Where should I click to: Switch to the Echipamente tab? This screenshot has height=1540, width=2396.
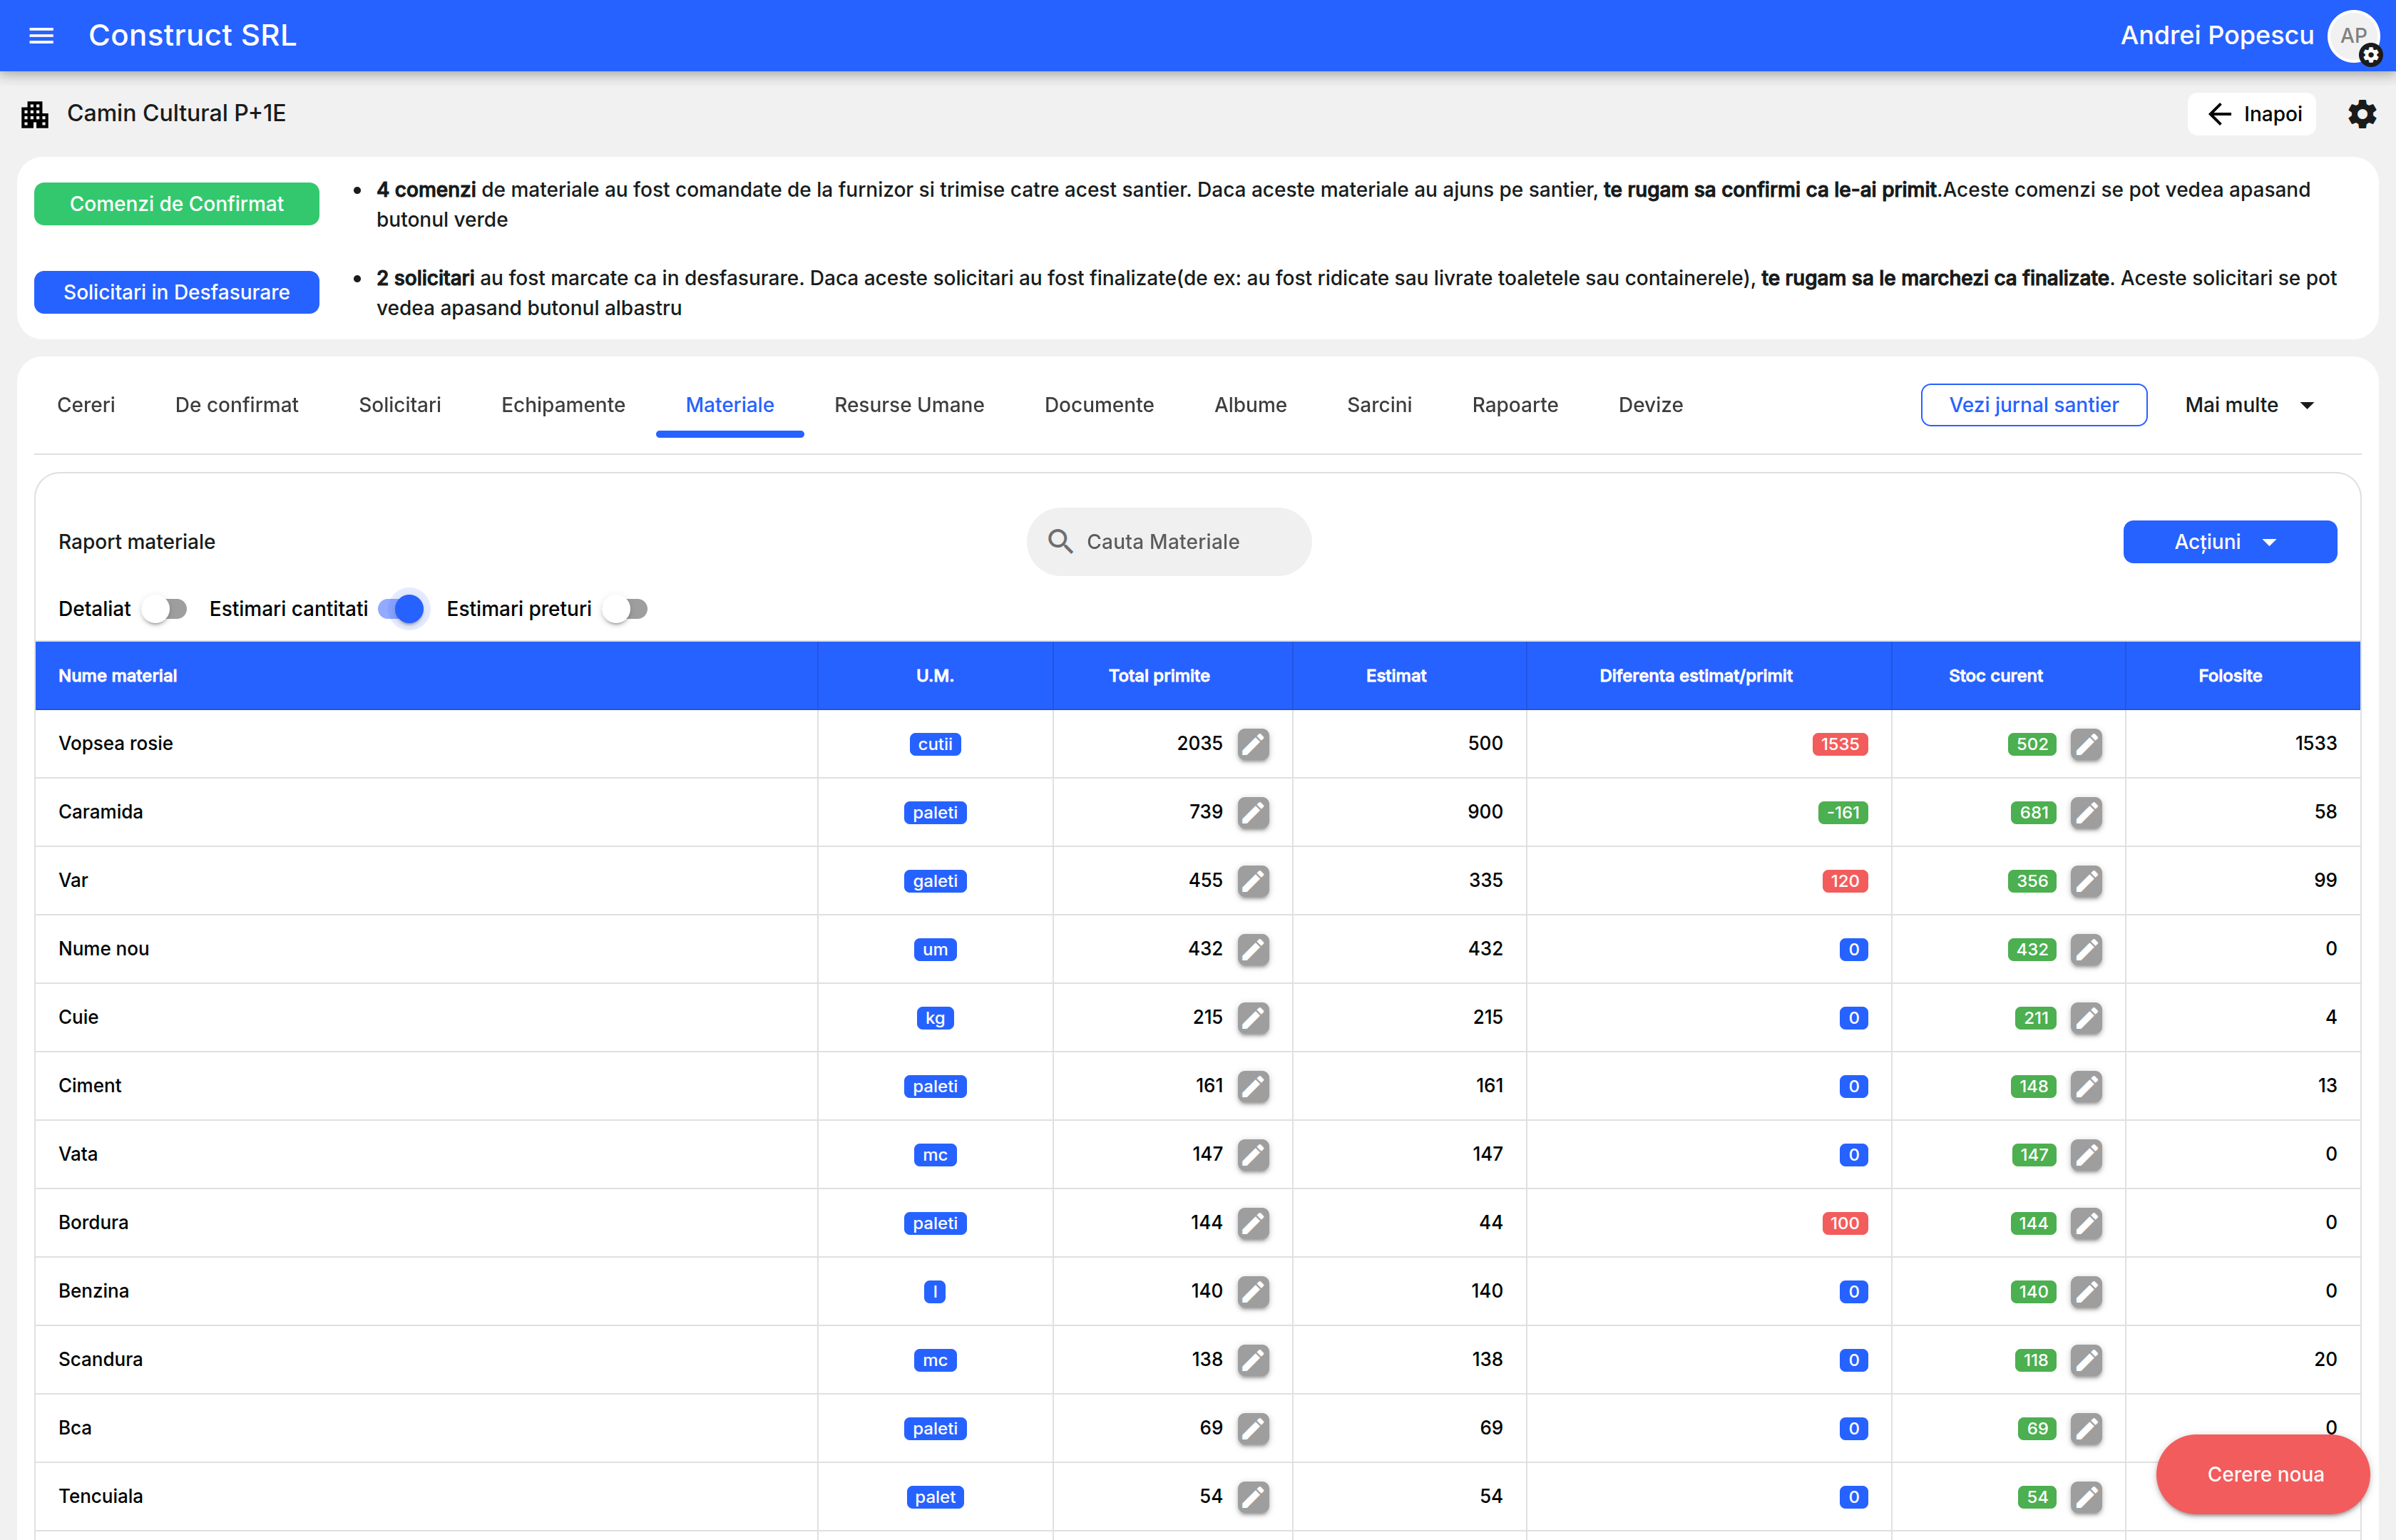[563, 405]
